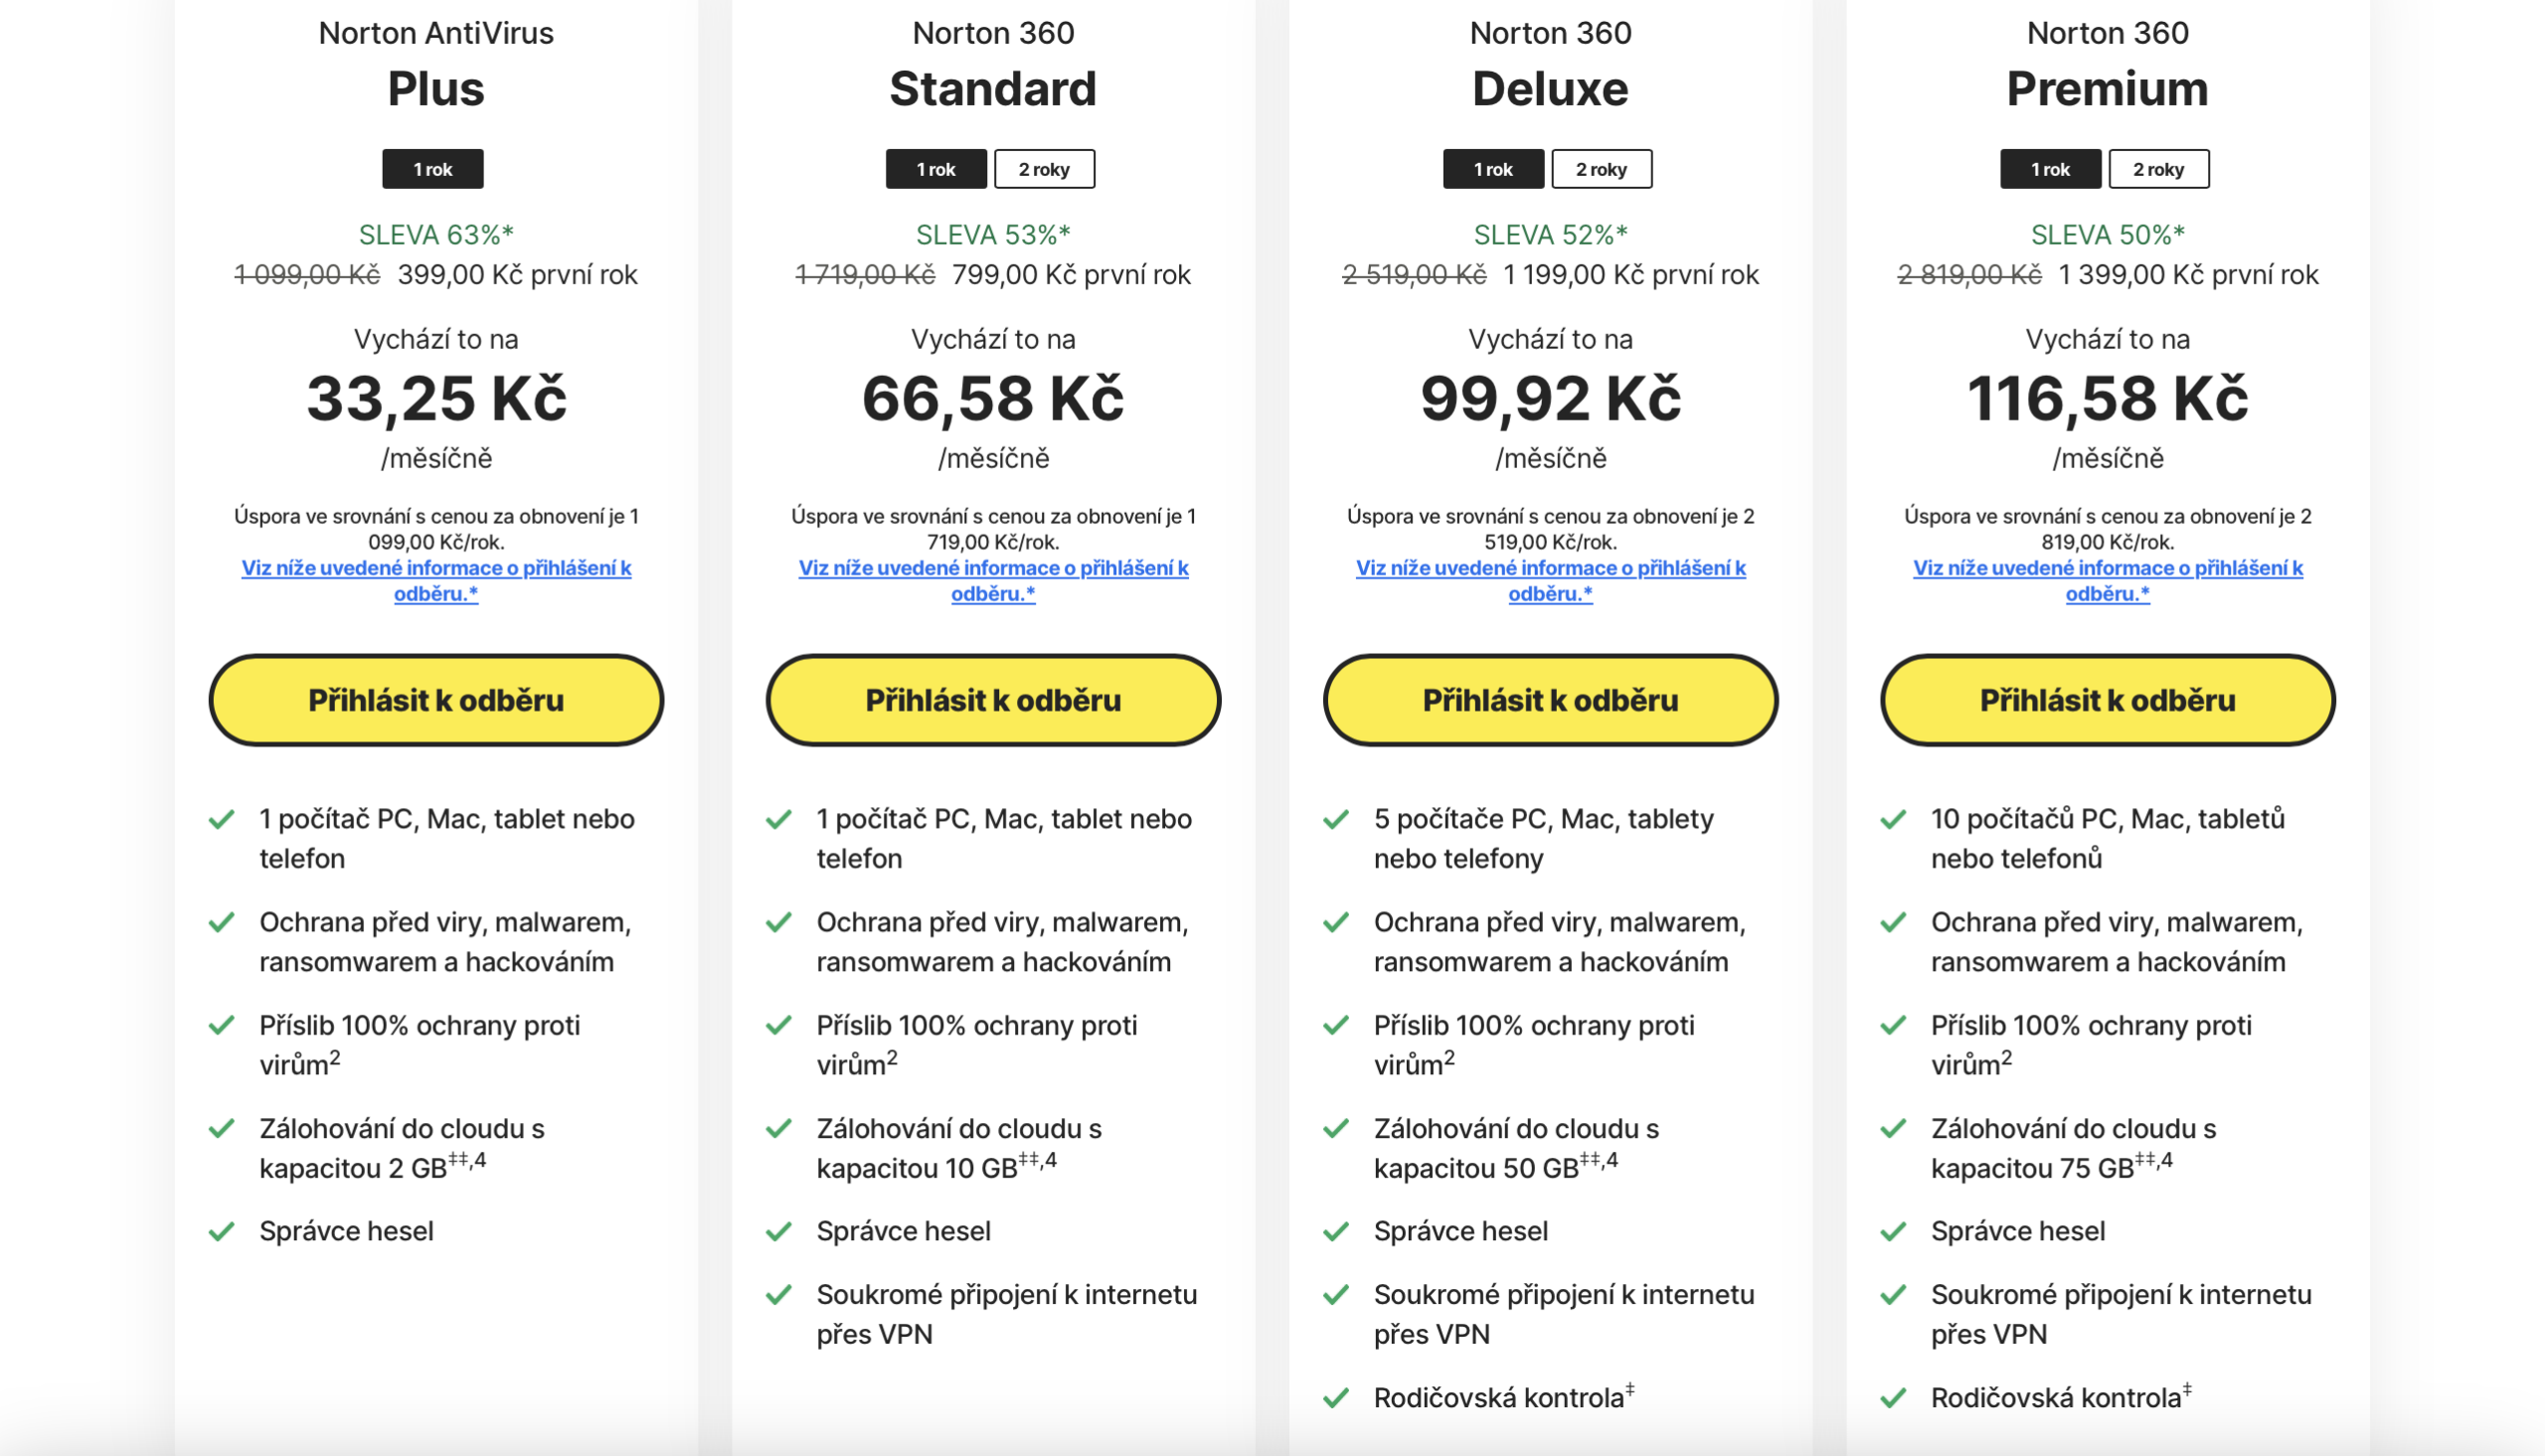
Task: Open subscription info link under Deluxe plan
Action: pos(1550,580)
